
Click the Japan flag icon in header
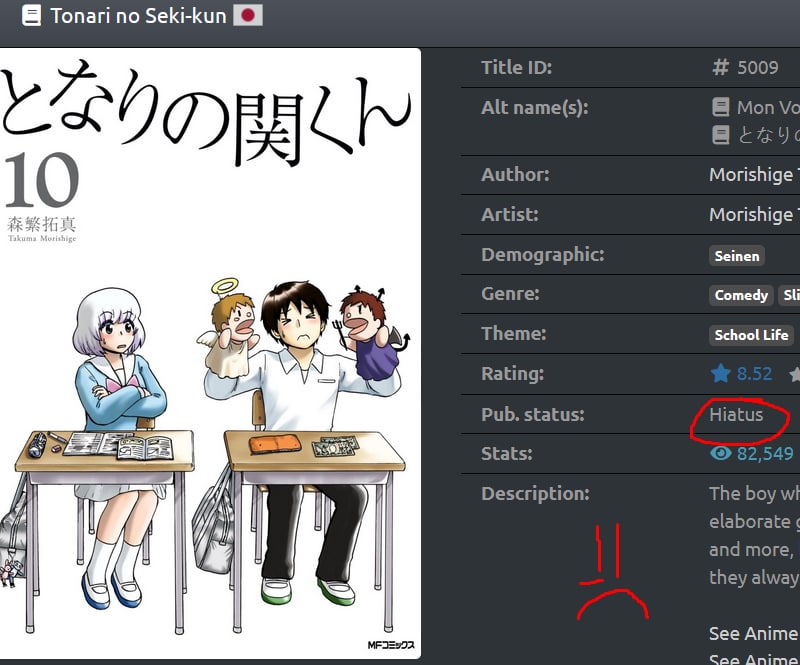(x=248, y=15)
